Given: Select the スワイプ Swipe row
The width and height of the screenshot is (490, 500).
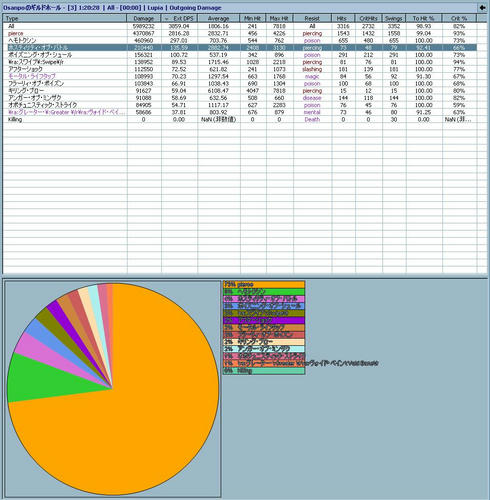Looking at the screenshot, I should click(240, 62).
